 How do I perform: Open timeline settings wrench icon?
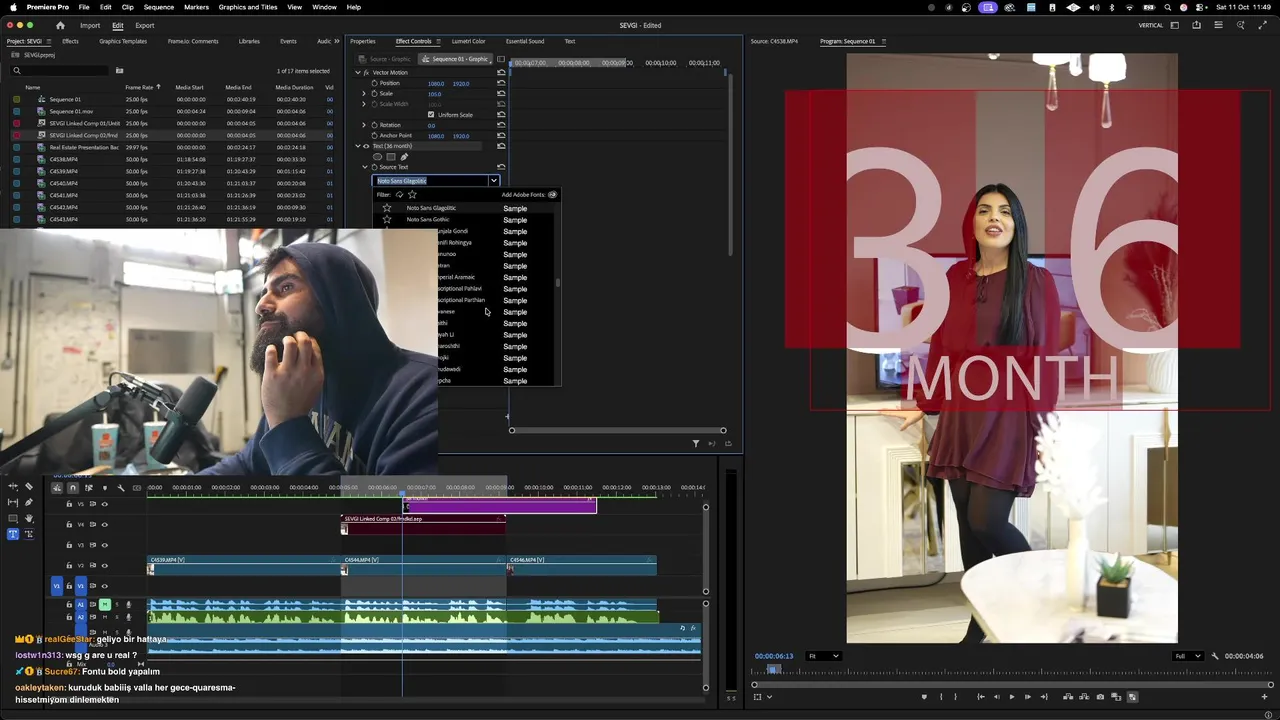point(121,488)
